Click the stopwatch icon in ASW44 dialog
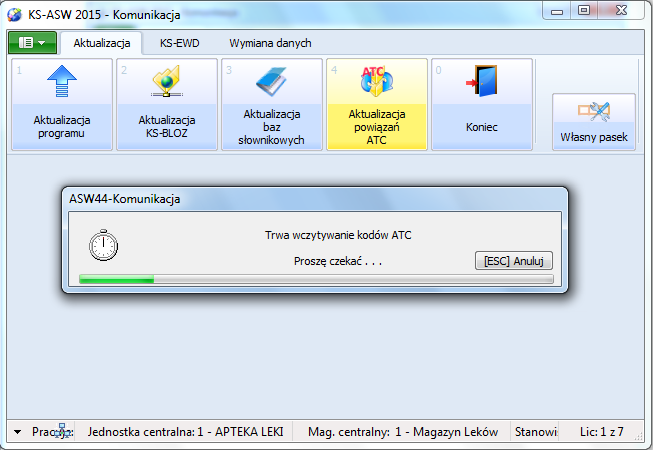 point(103,245)
